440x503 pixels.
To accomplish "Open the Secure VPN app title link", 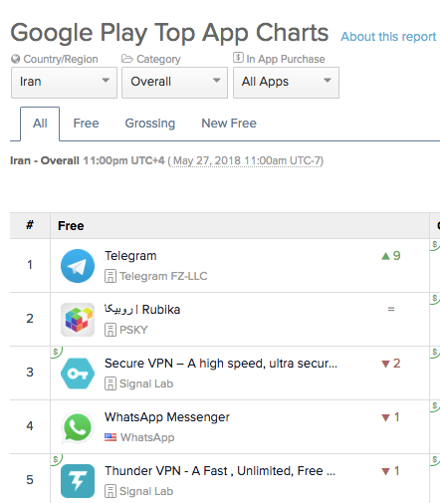I will click(221, 363).
